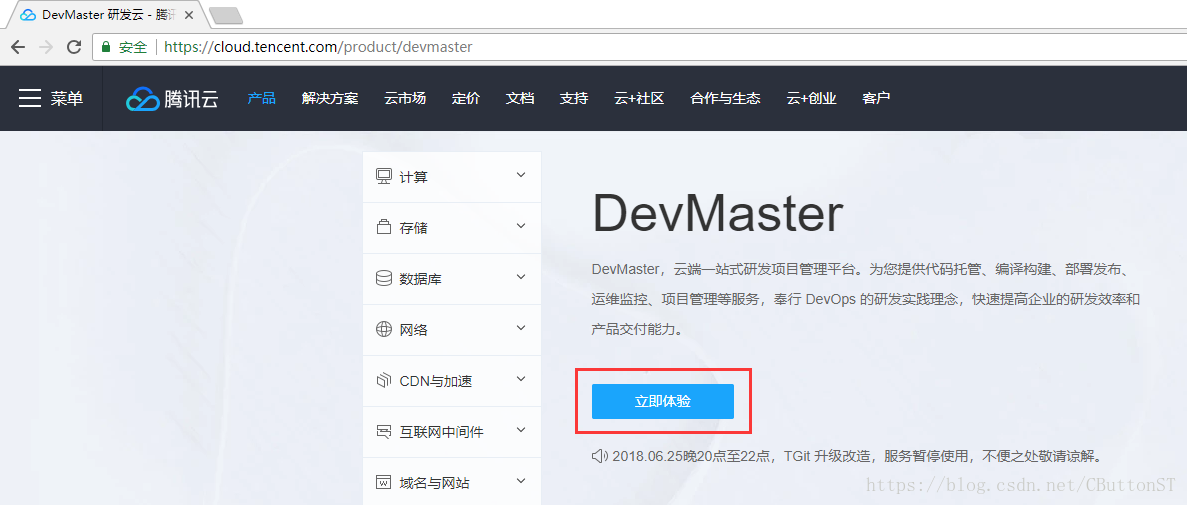Click the green secure padlock icon
The width and height of the screenshot is (1187, 505).
tap(106, 47)
